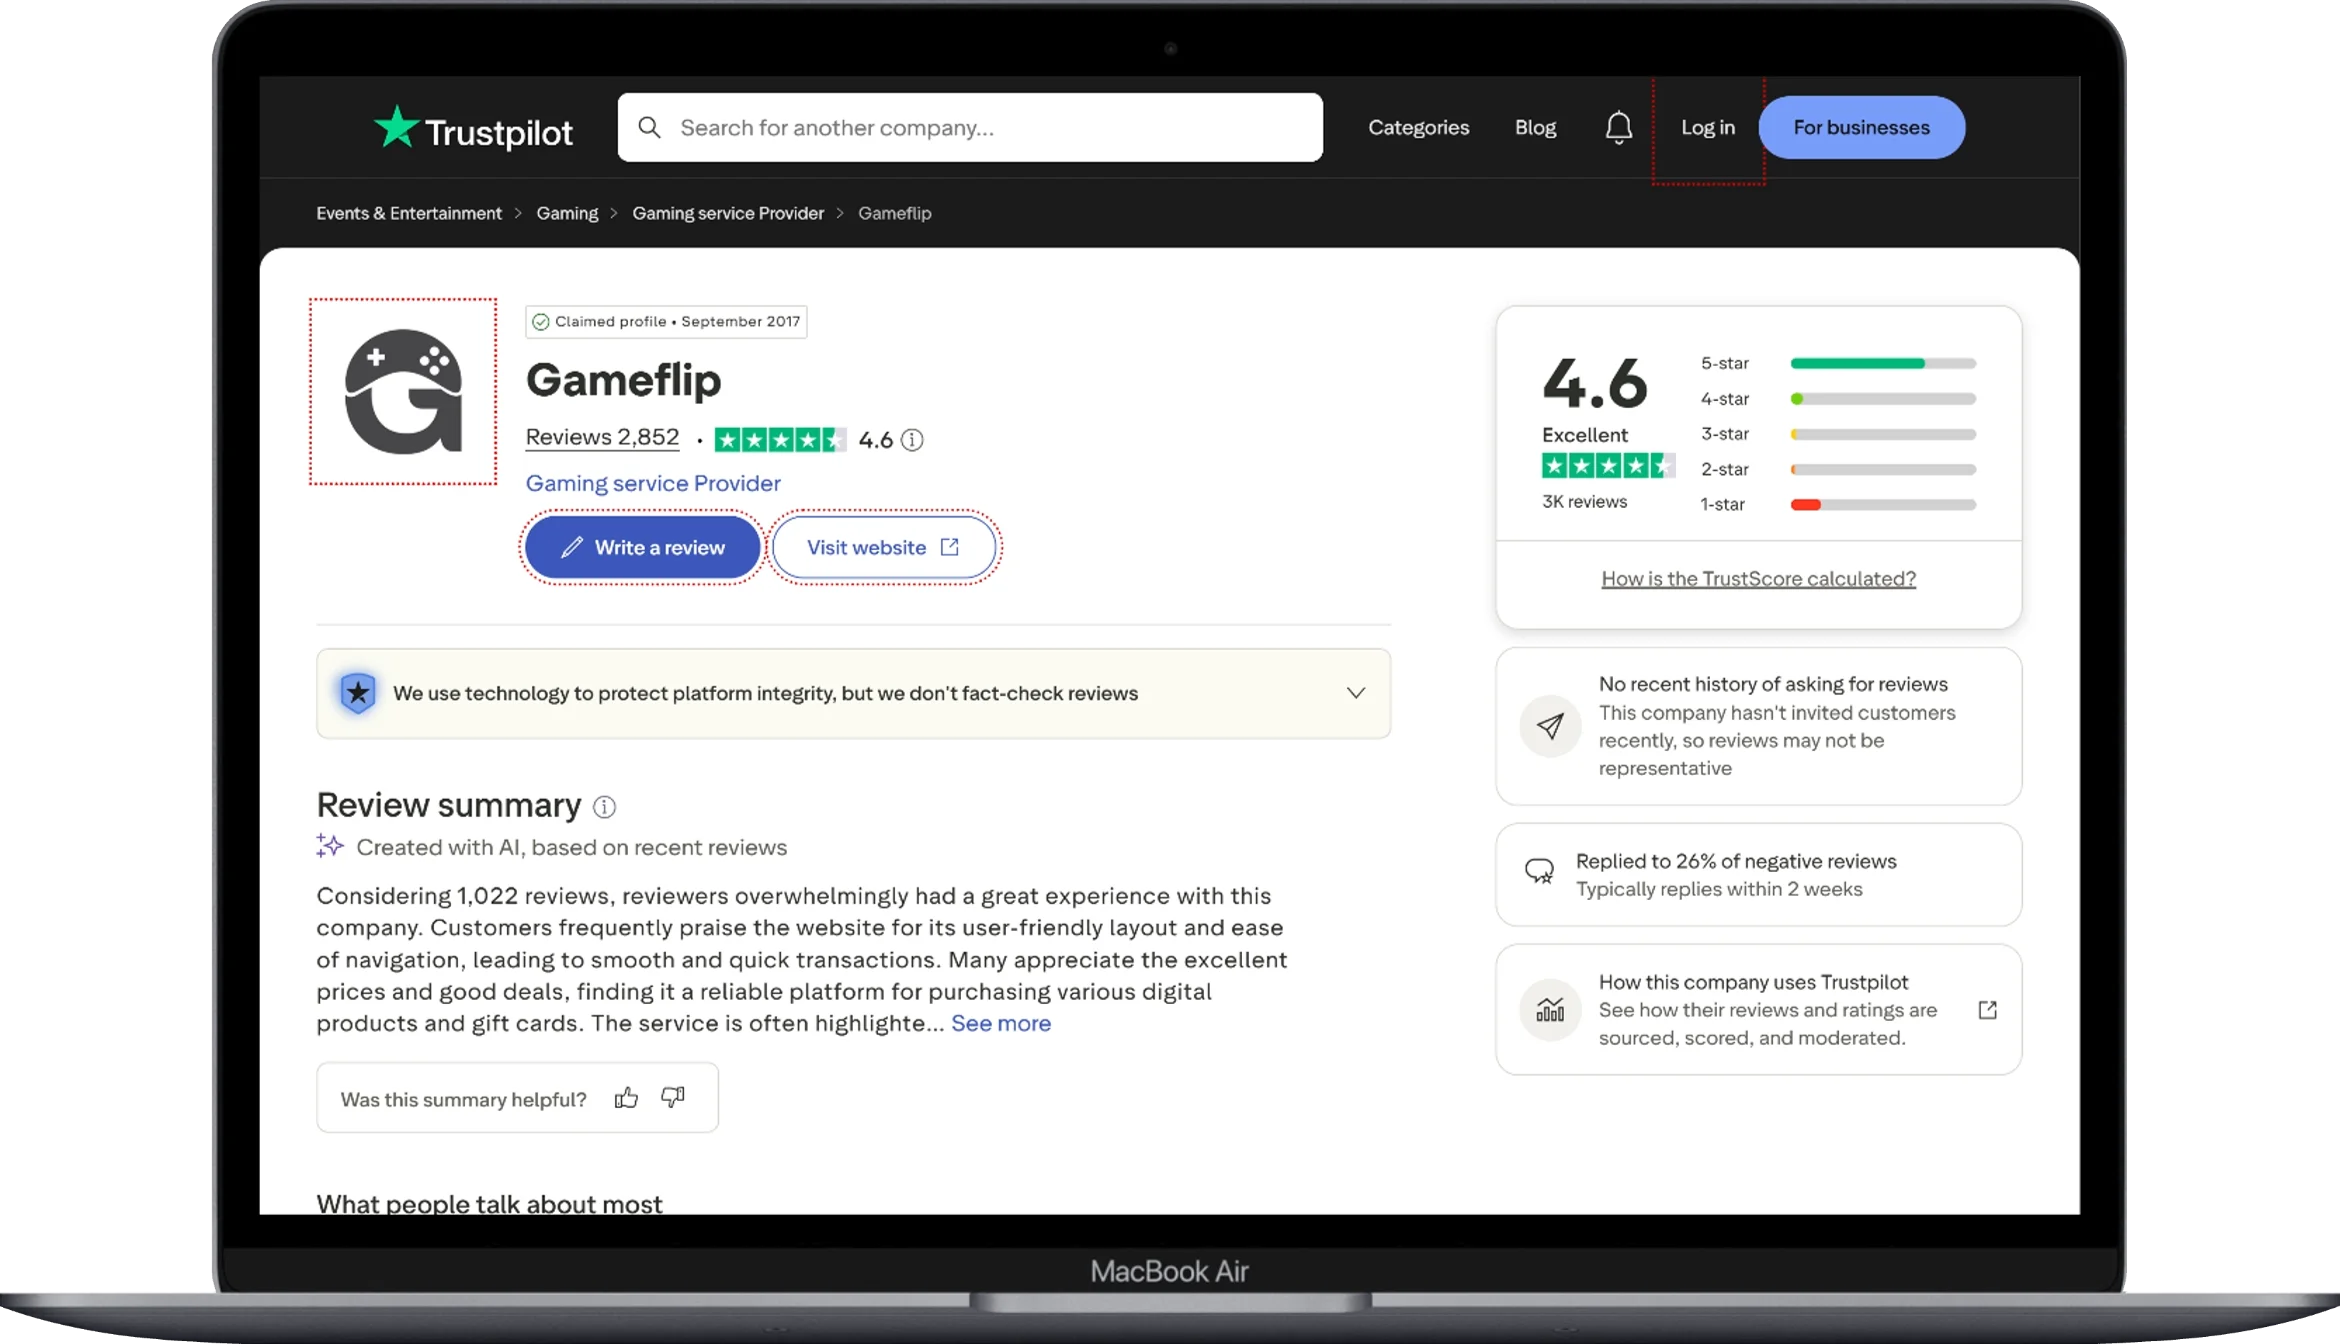Click the reply speech bubble icon

pyautogui.click(x=1539, y=872)
